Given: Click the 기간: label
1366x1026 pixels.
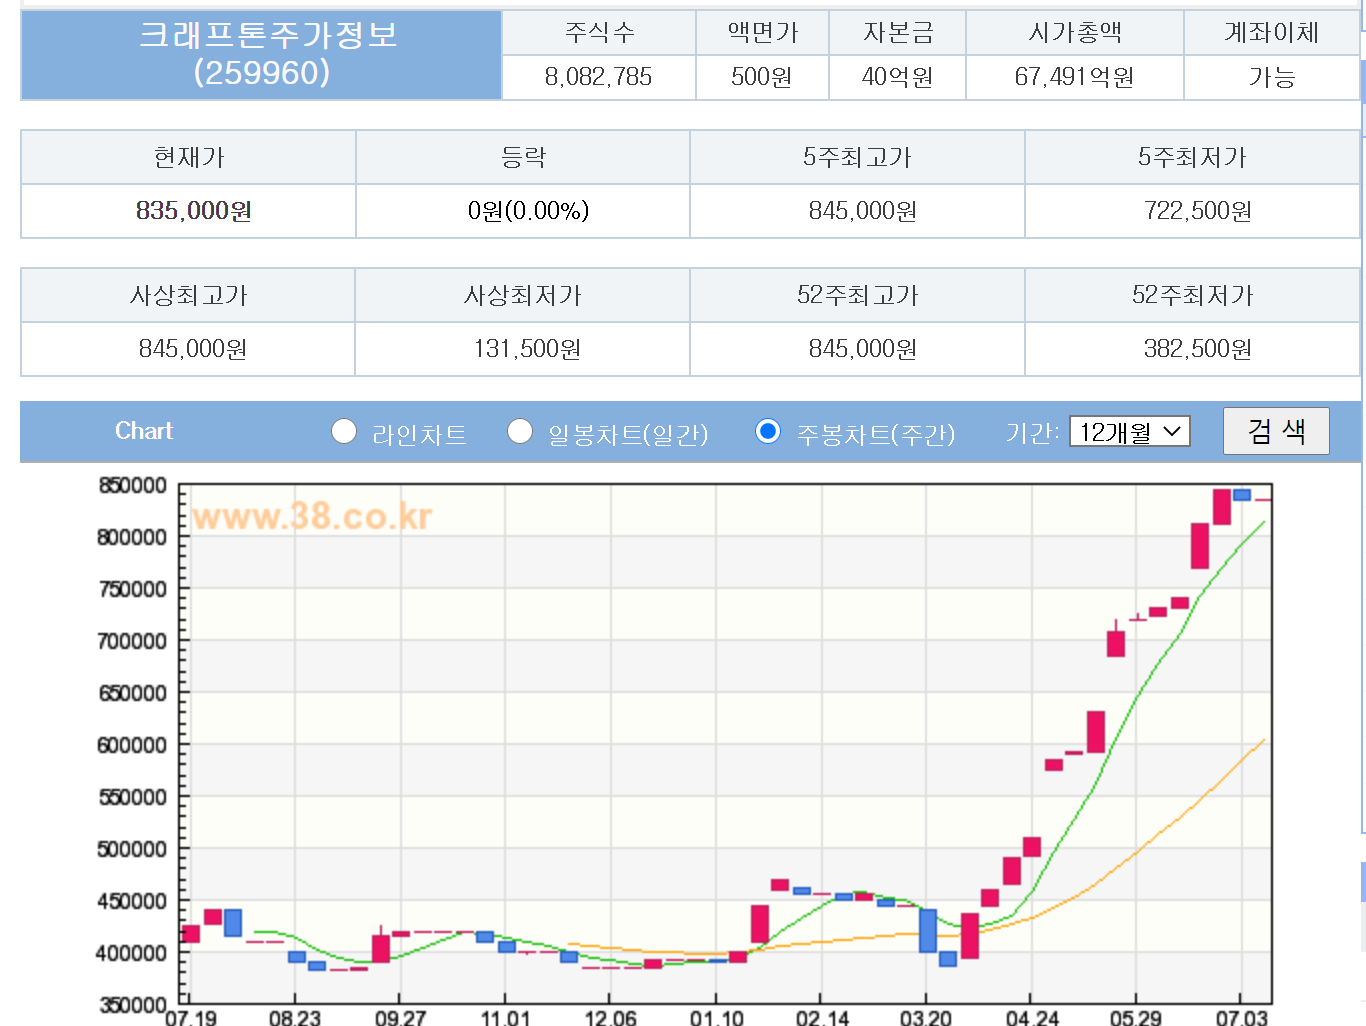Looking at the screenshot, I should [x=1032, y=432].
